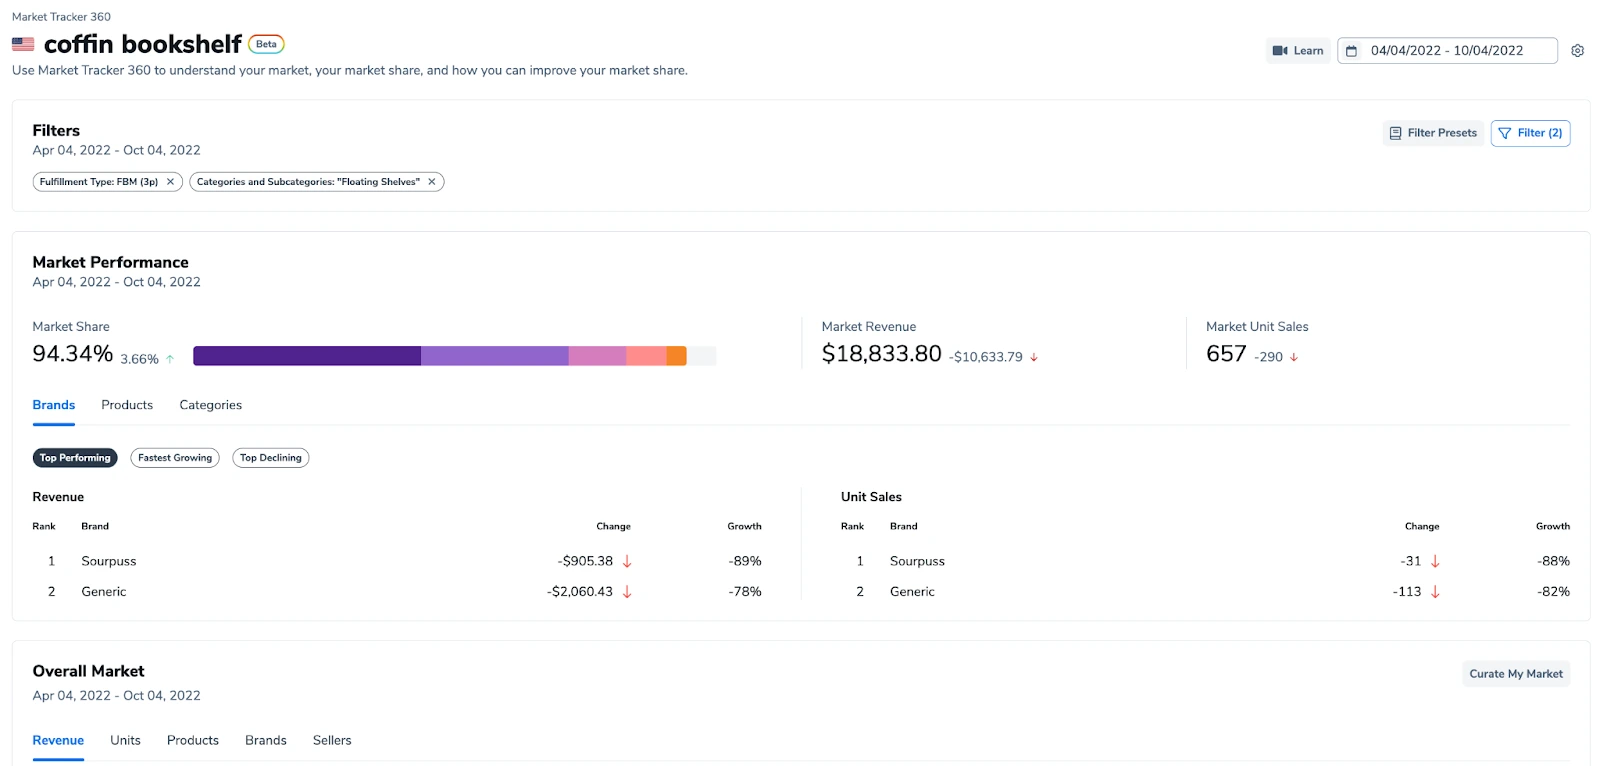1600x766 pixels.
Task: Remove the Floating Shelves category filter chip
Action: point(432,182)
